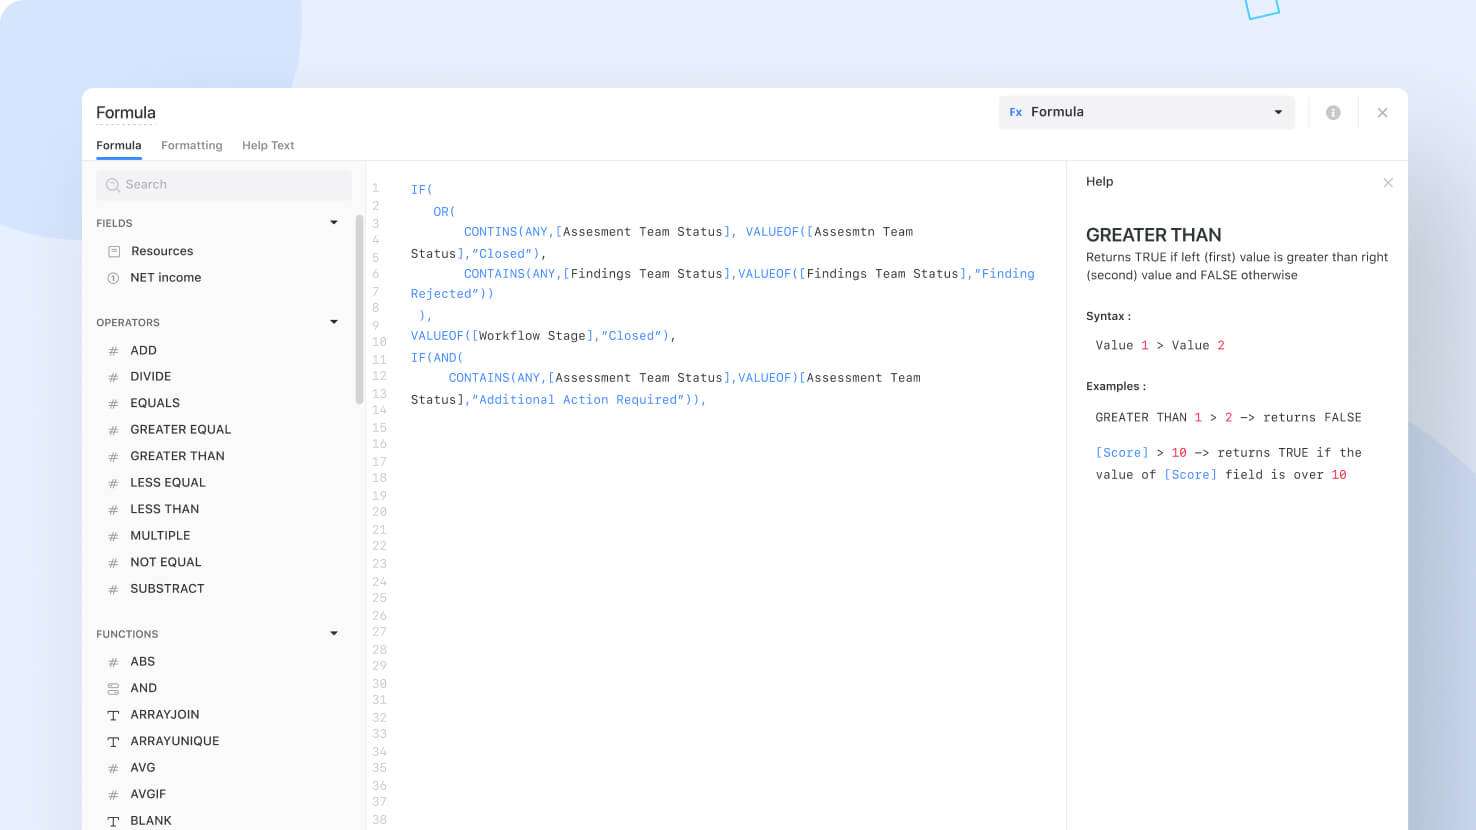Select the Formula tab

pyautogui.click(x=118, y=145)
